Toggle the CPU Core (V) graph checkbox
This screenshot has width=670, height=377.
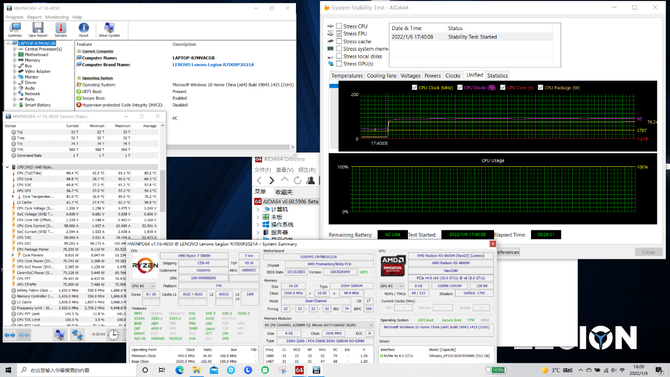click(502, 87)
